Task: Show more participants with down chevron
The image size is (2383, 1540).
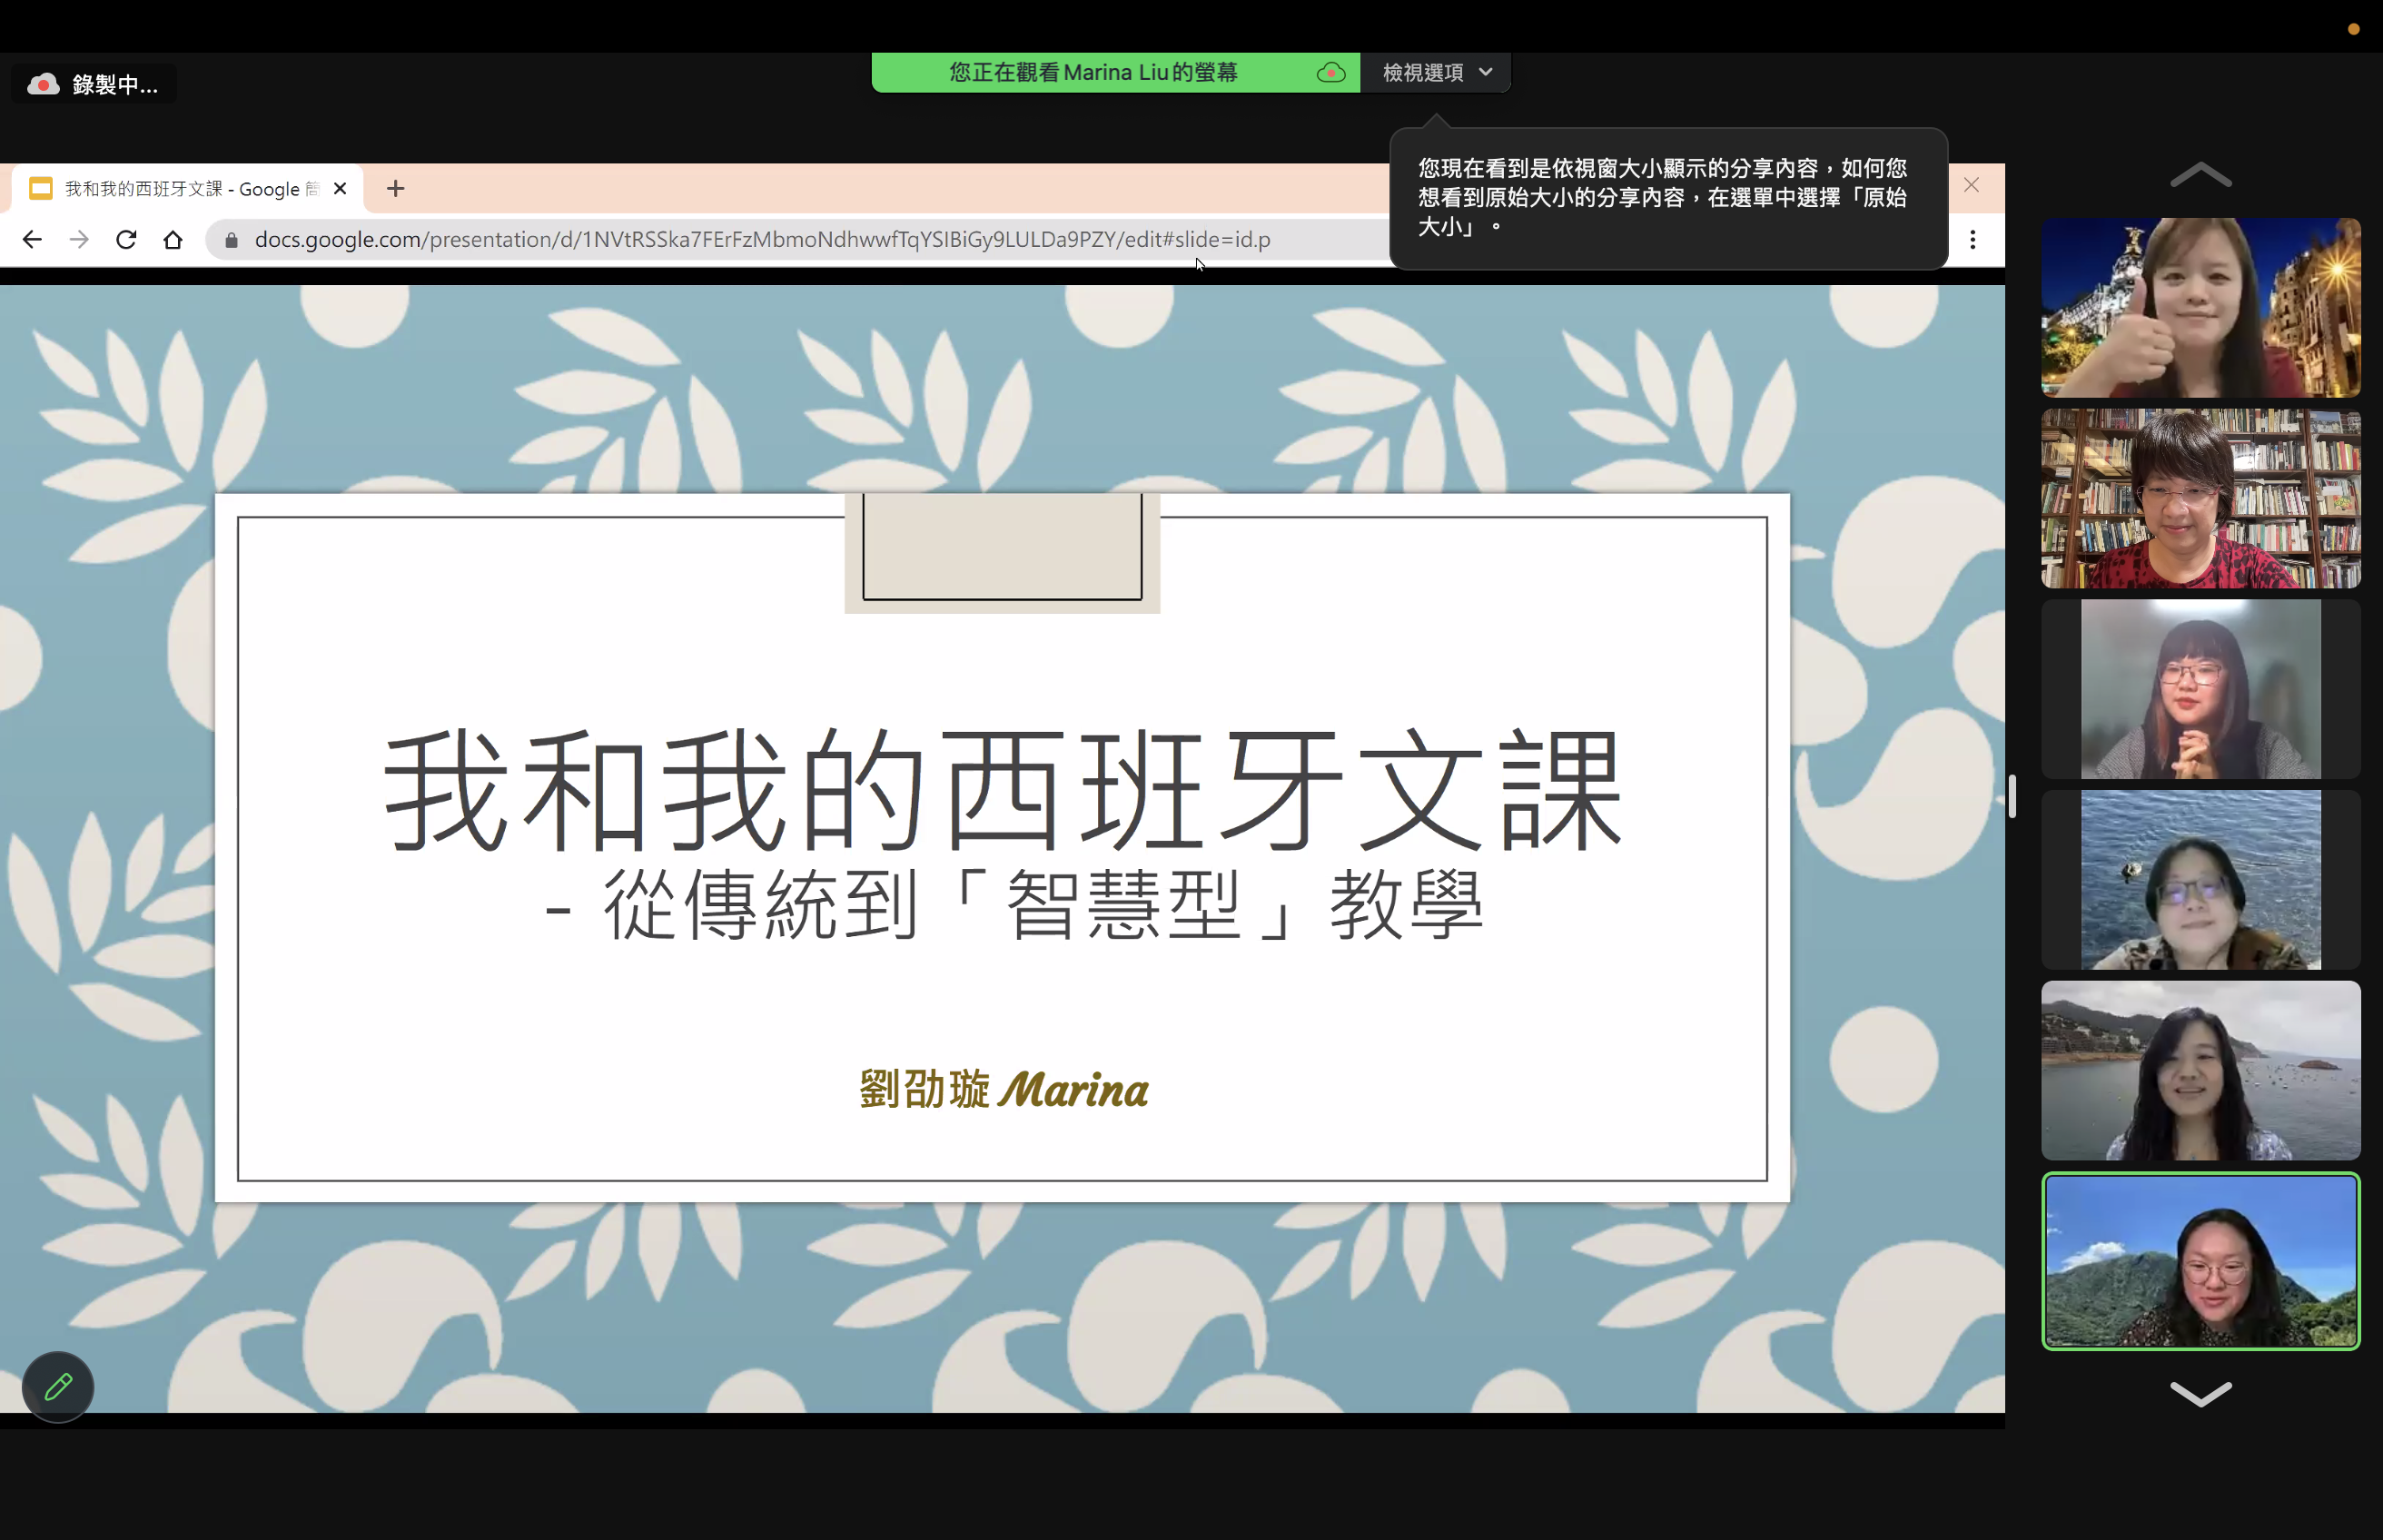Action: pyautogui.click(x=2200, y=1392)
